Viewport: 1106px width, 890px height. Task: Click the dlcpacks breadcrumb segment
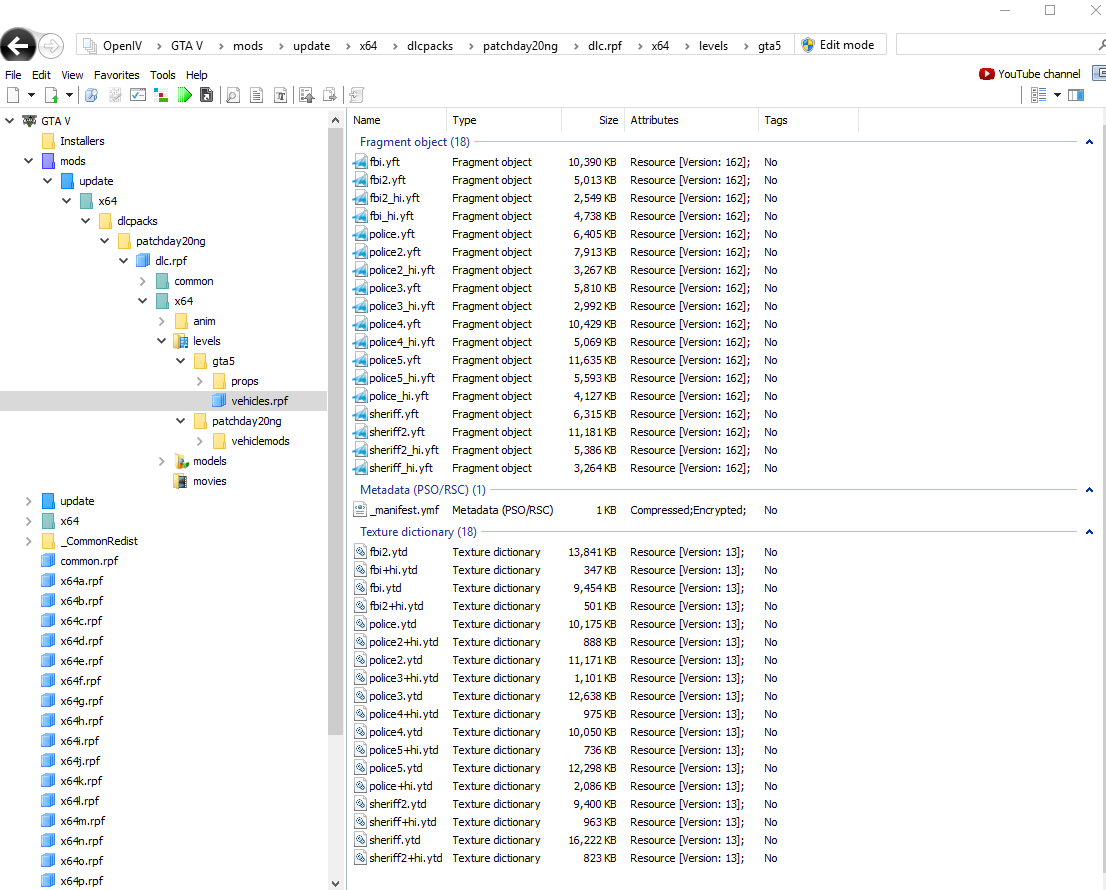tap(430, 46)
